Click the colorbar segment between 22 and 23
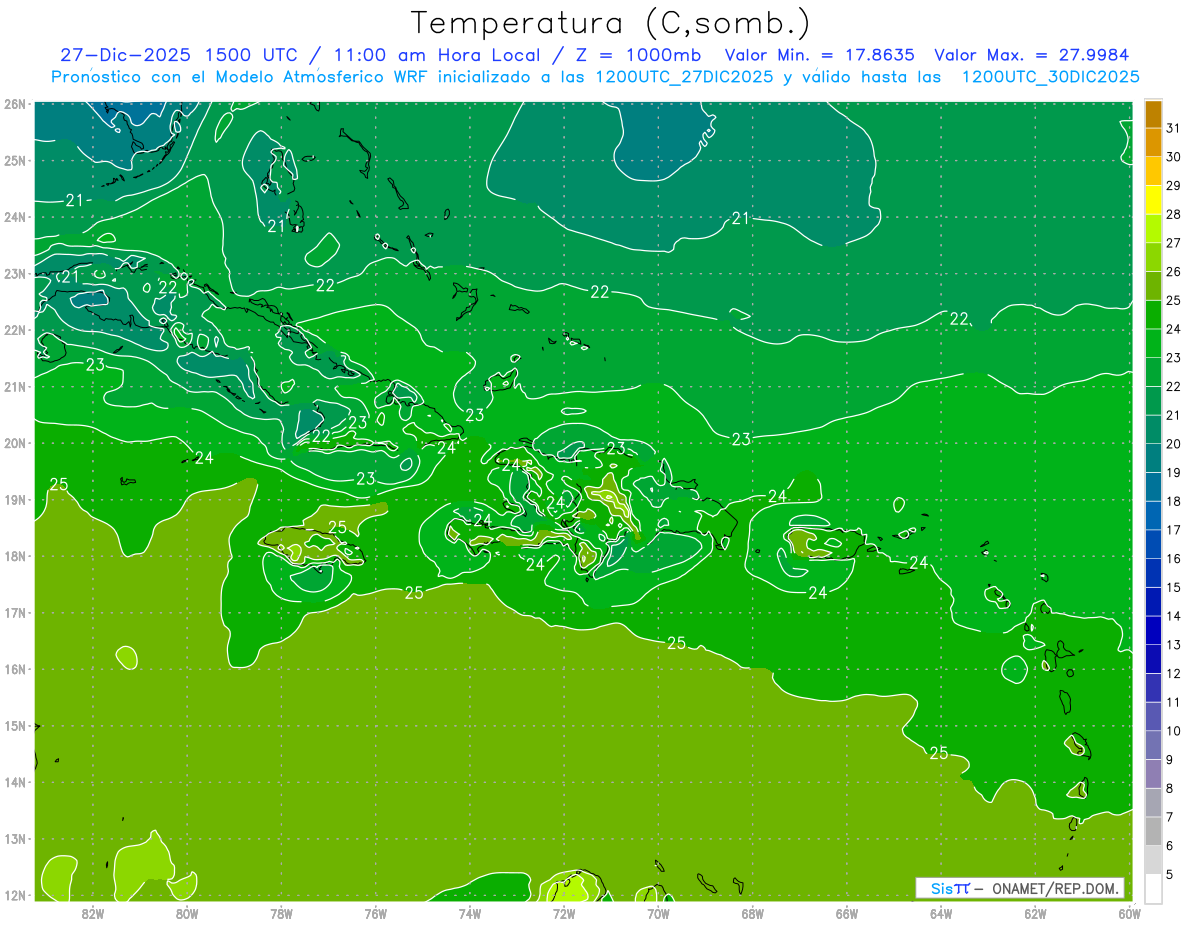Screen dimensions: 1200x927 point(1153,372)
